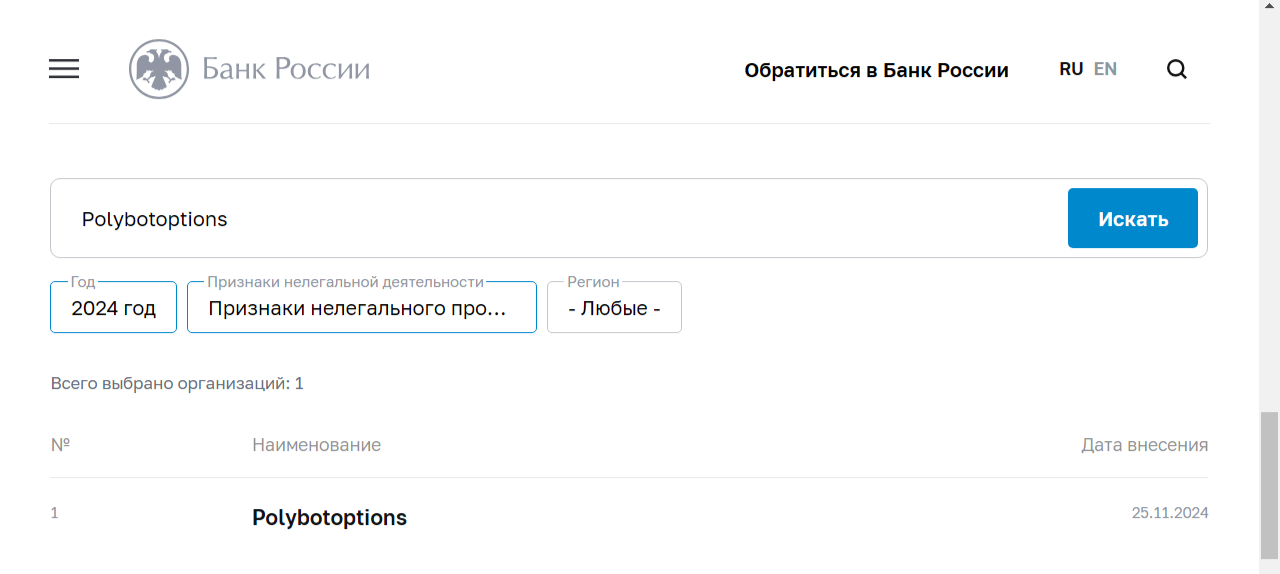Open the site search magnifier icon
Screen dimensions: 1280x574
1177,69
